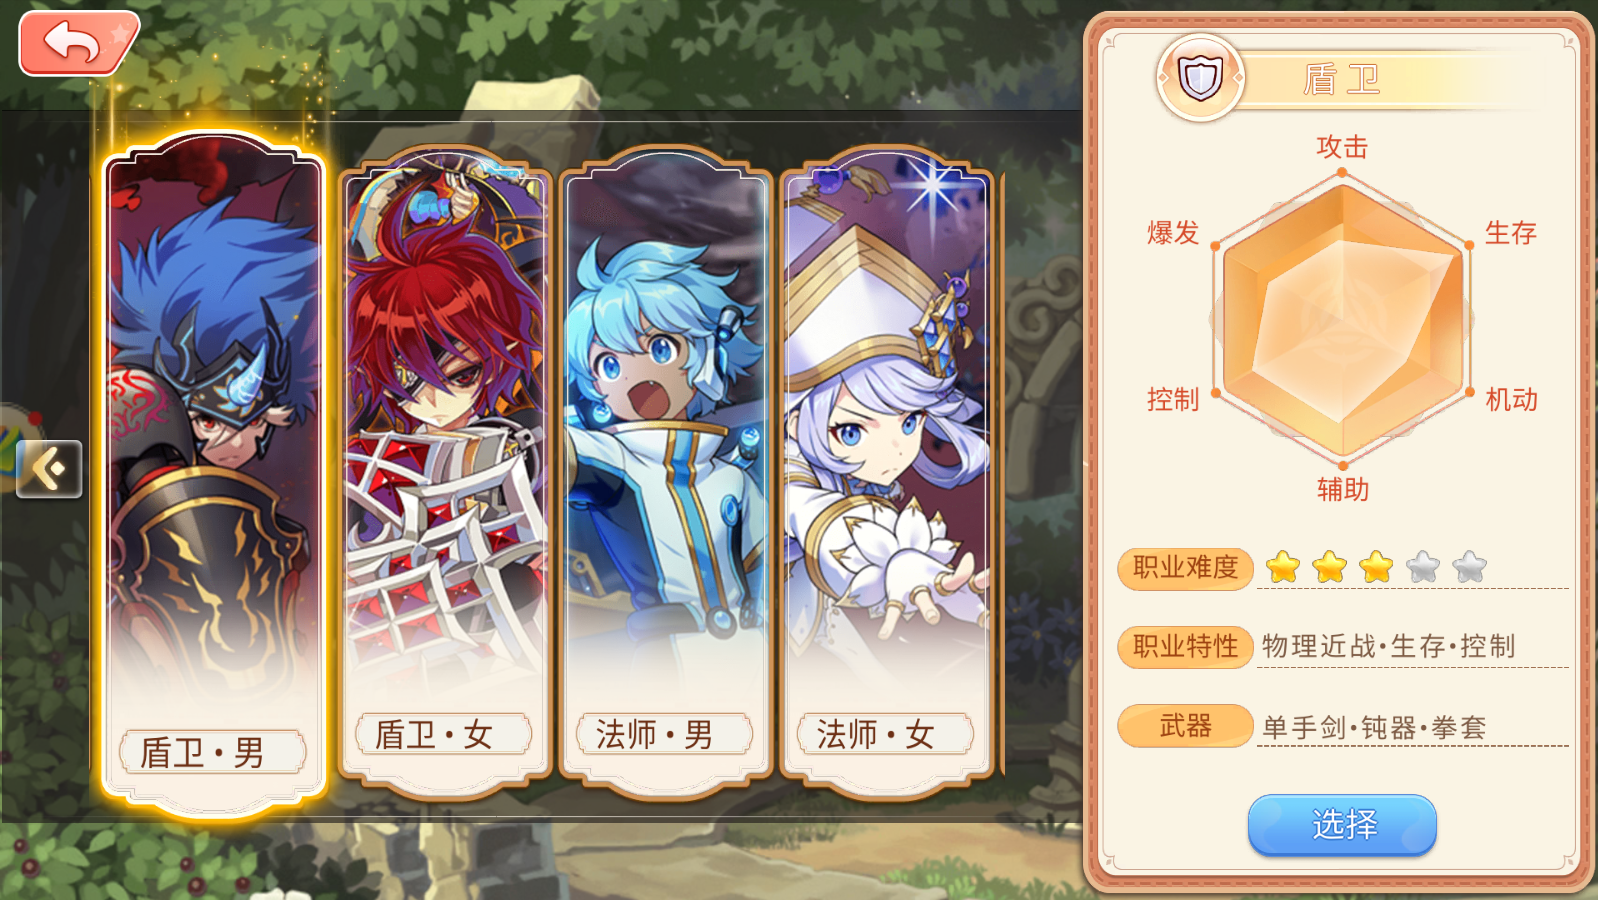Click the first difficulty star
The height and width of the screenshot is (900, 1598).
click(1283, 567)
